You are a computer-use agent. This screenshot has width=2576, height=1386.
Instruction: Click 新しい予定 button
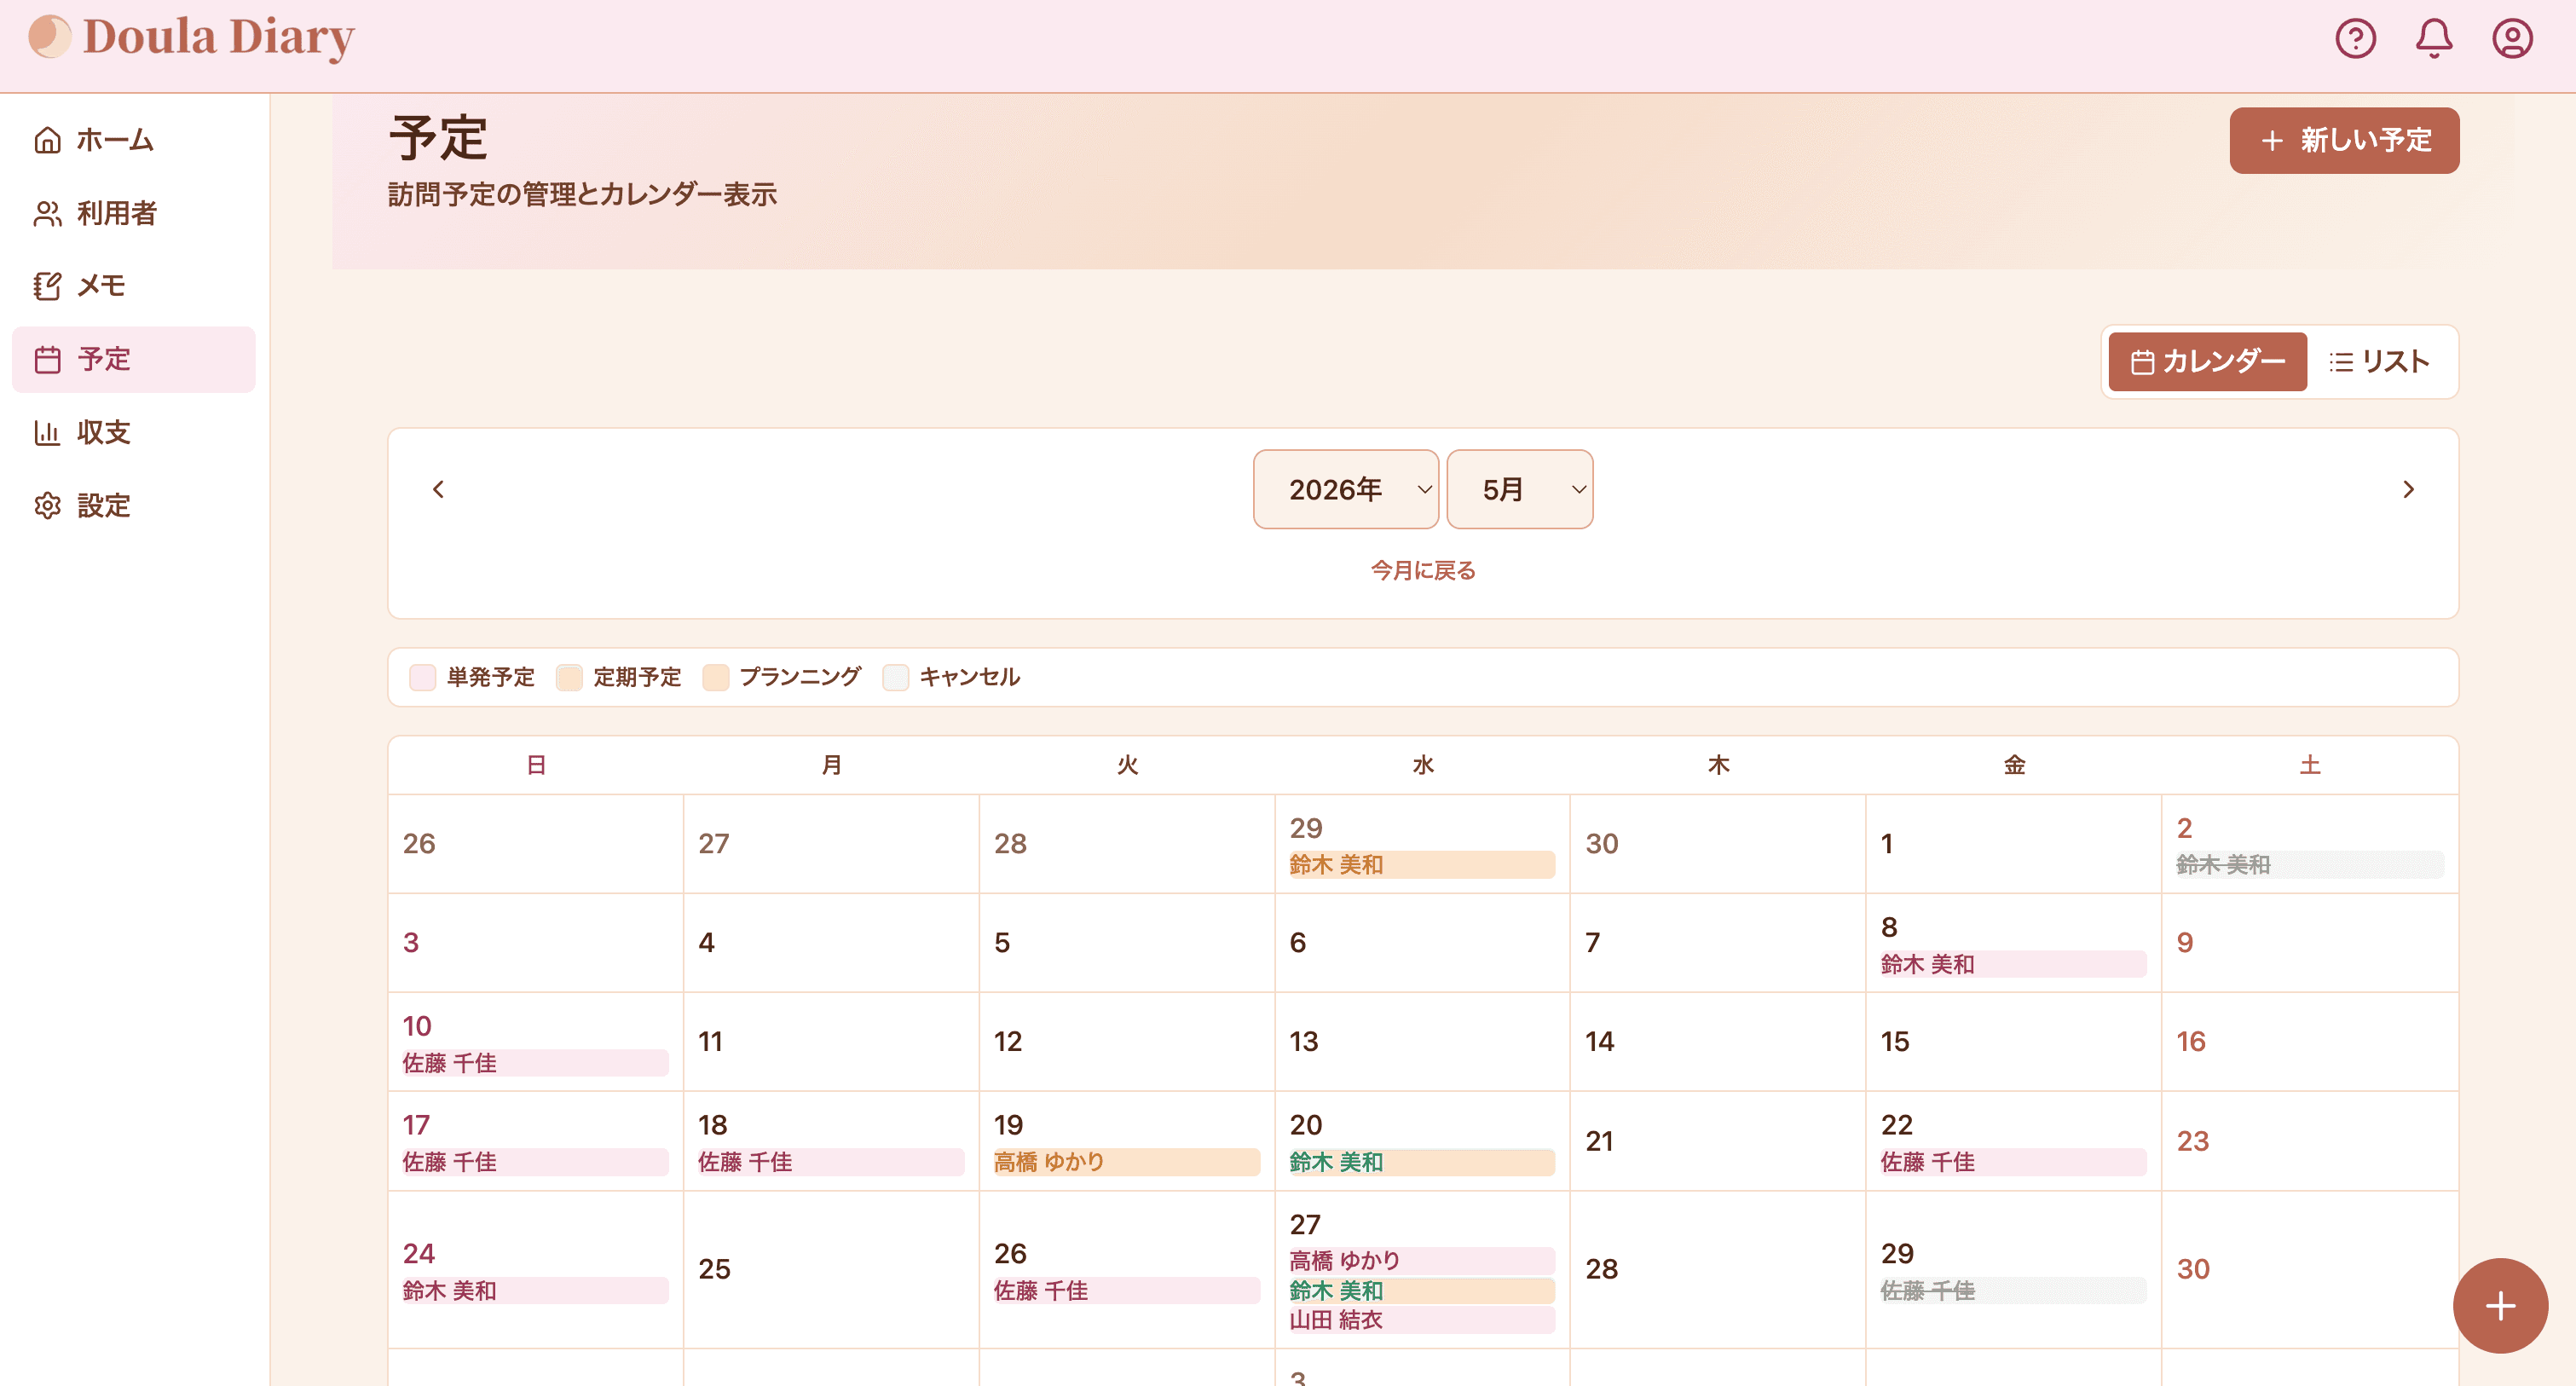[2344, 140]
